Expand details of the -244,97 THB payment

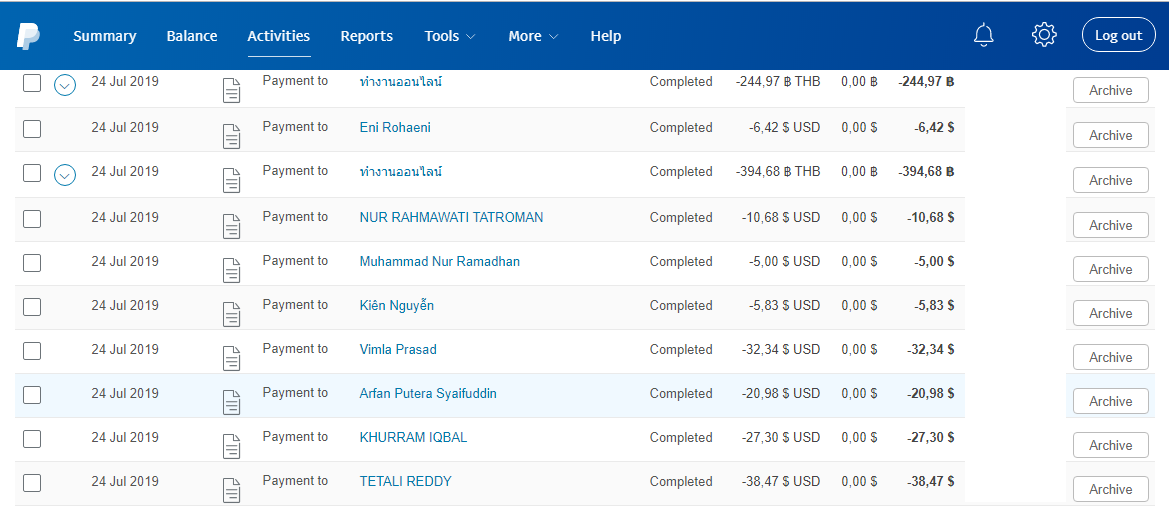tap(66, 85)
